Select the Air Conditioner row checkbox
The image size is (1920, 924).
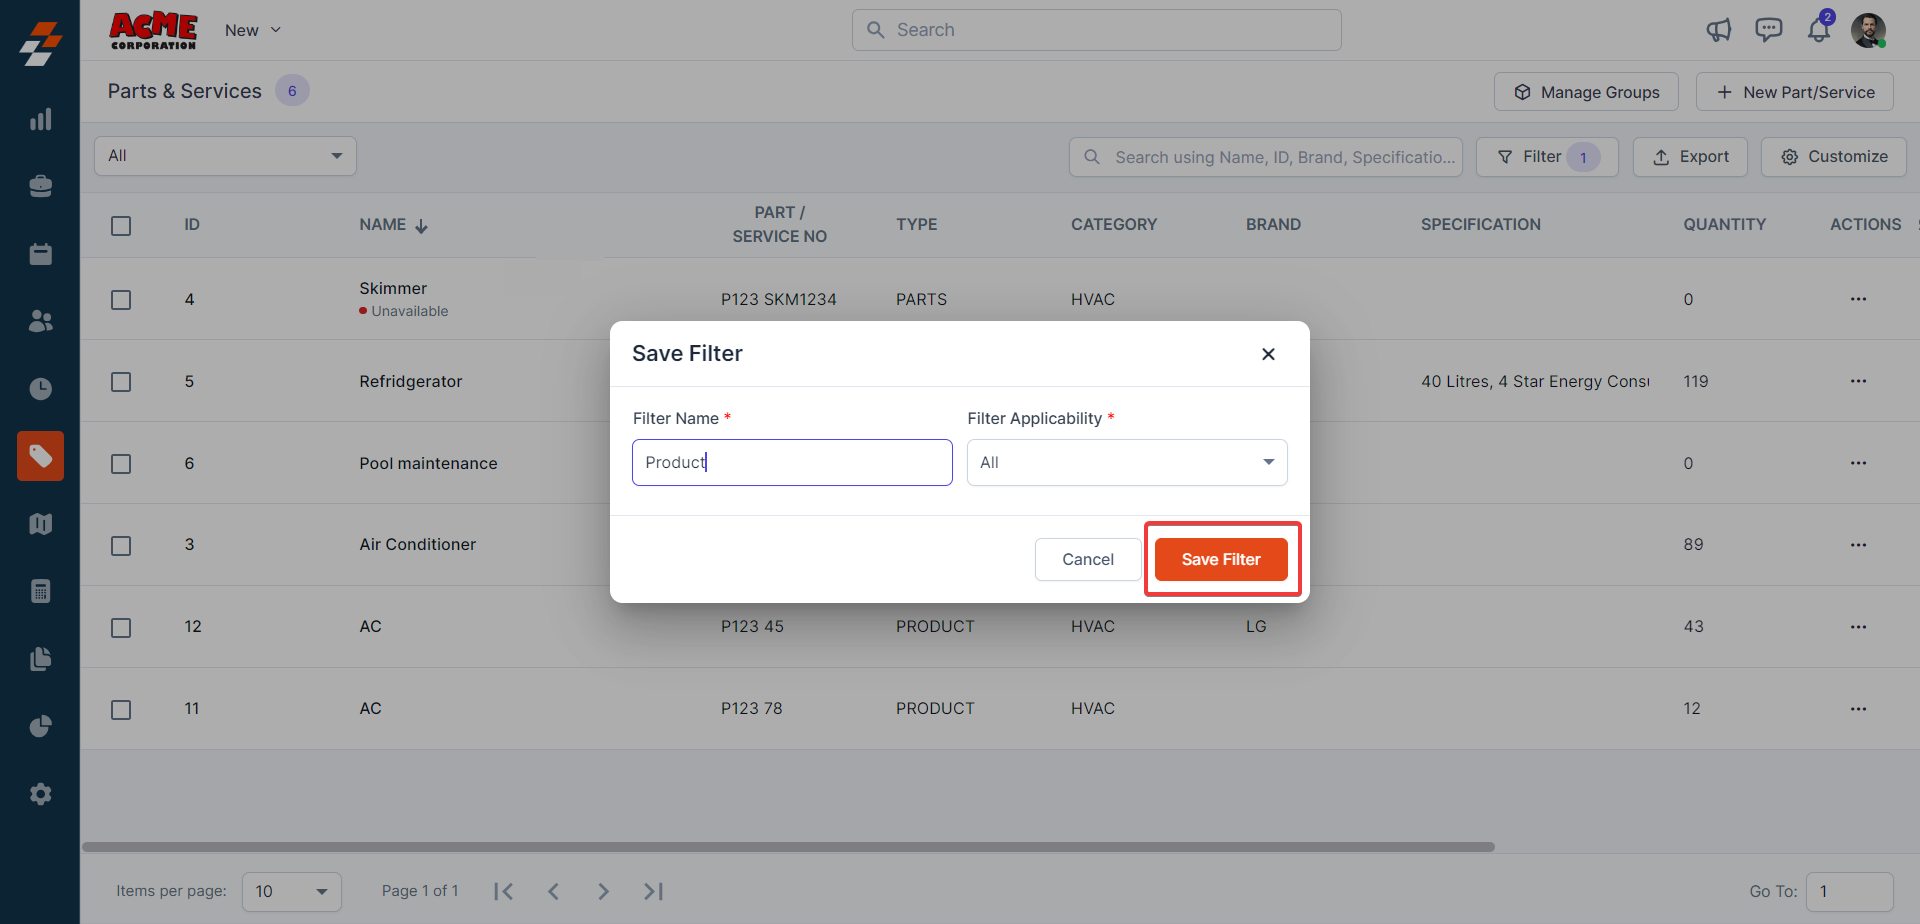(x=121, y=546)
